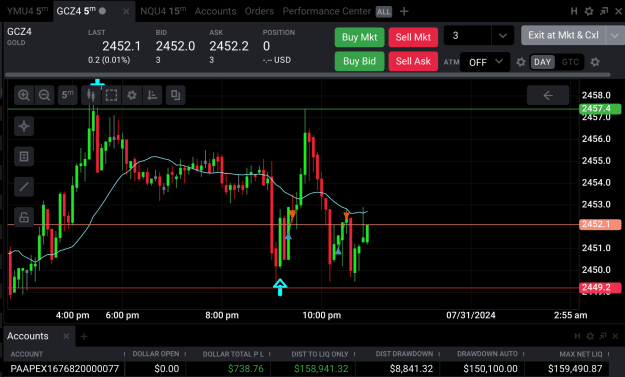Screen dimensions: 625x377
Task: Click the red 2449.2 price marker
Action: pyautogui.click(x=600, y=287)
